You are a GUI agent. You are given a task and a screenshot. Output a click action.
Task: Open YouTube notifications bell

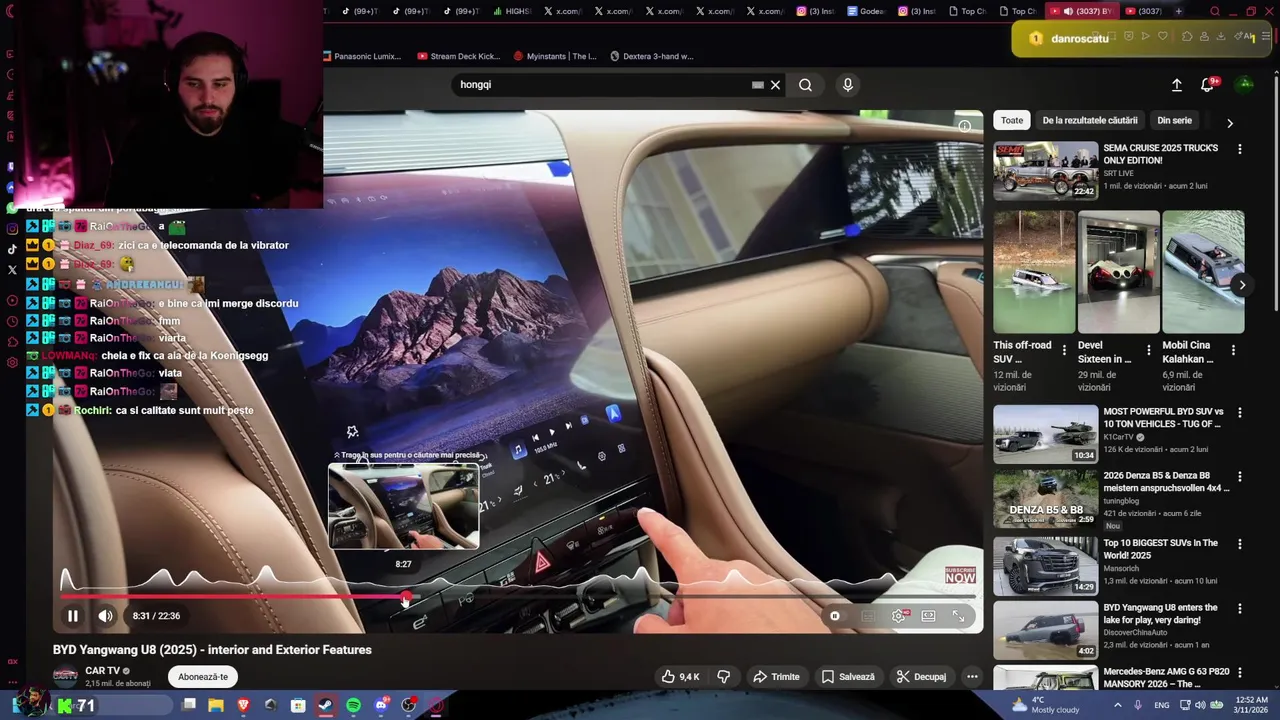(x=1208, y=85)
